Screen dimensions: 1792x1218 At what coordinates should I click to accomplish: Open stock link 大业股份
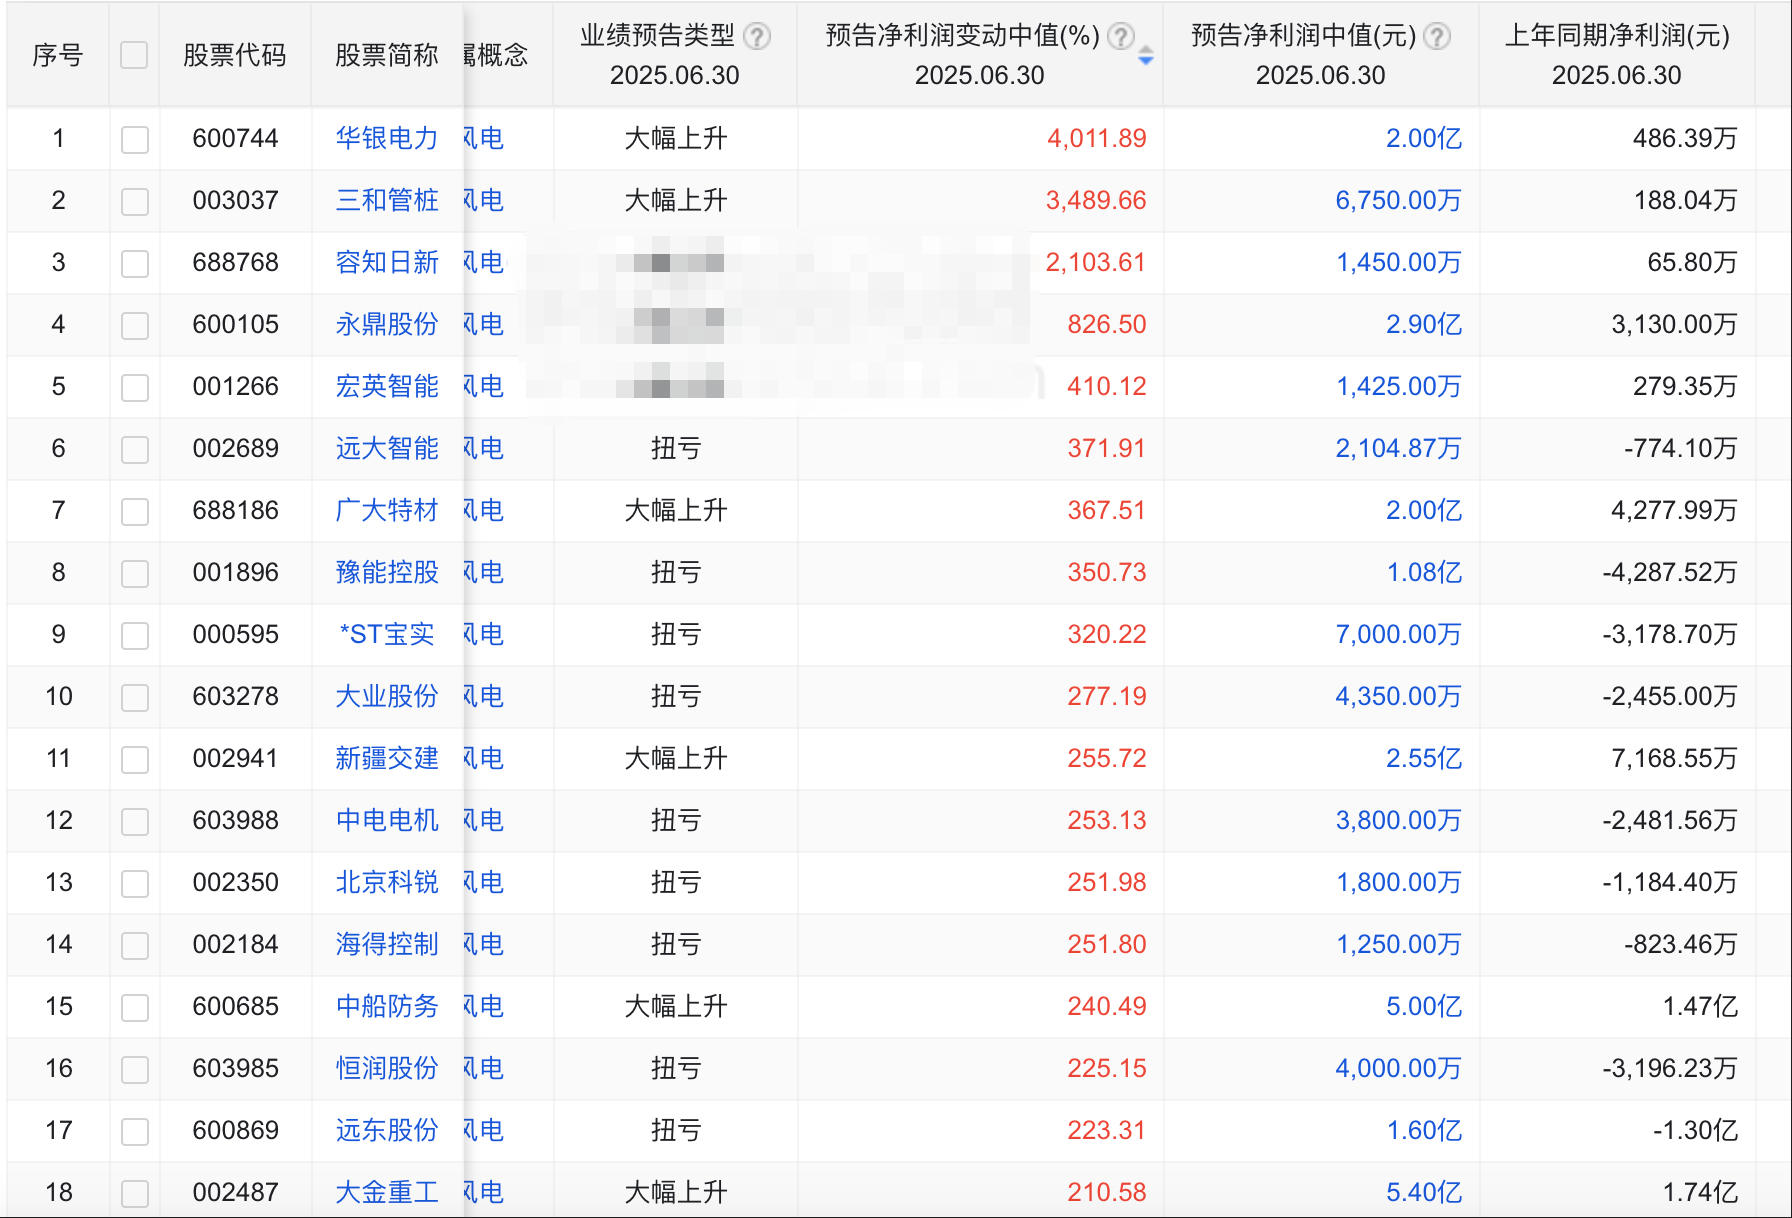[387, 696]
